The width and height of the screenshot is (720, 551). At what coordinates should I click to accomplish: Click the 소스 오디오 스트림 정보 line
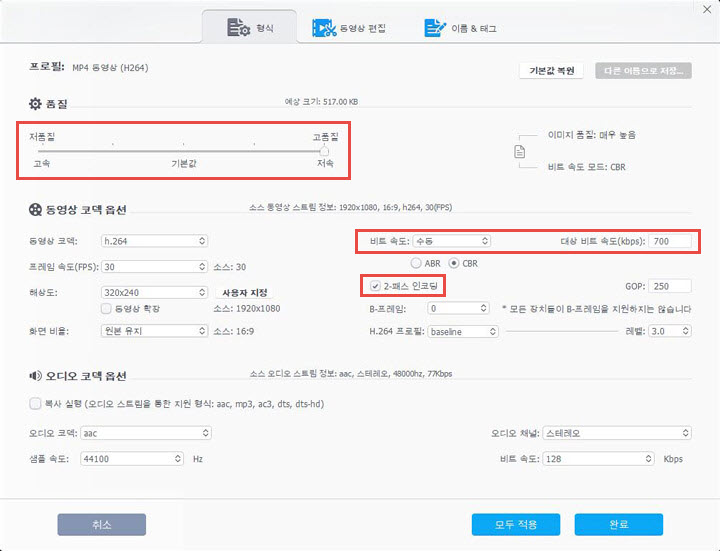pos(351,374)
